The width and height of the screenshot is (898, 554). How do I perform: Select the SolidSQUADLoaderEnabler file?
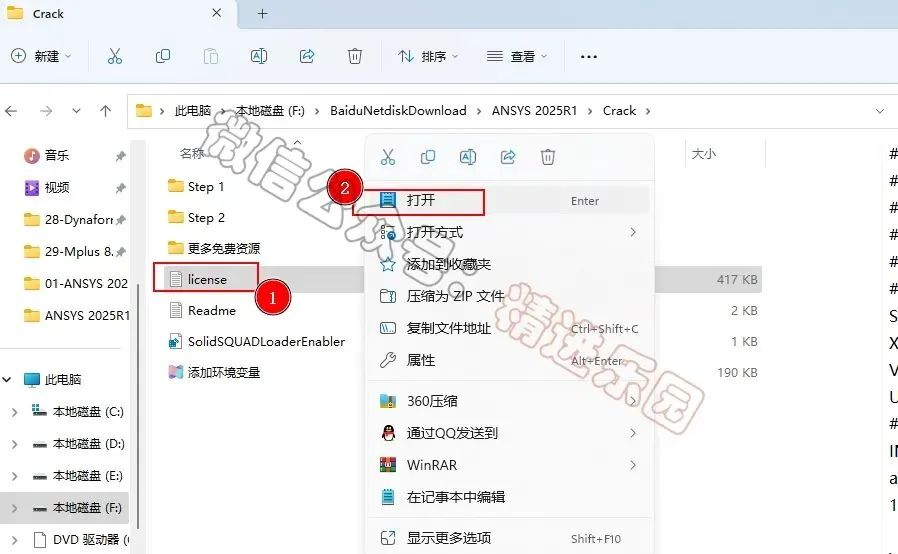click(256, 341)
